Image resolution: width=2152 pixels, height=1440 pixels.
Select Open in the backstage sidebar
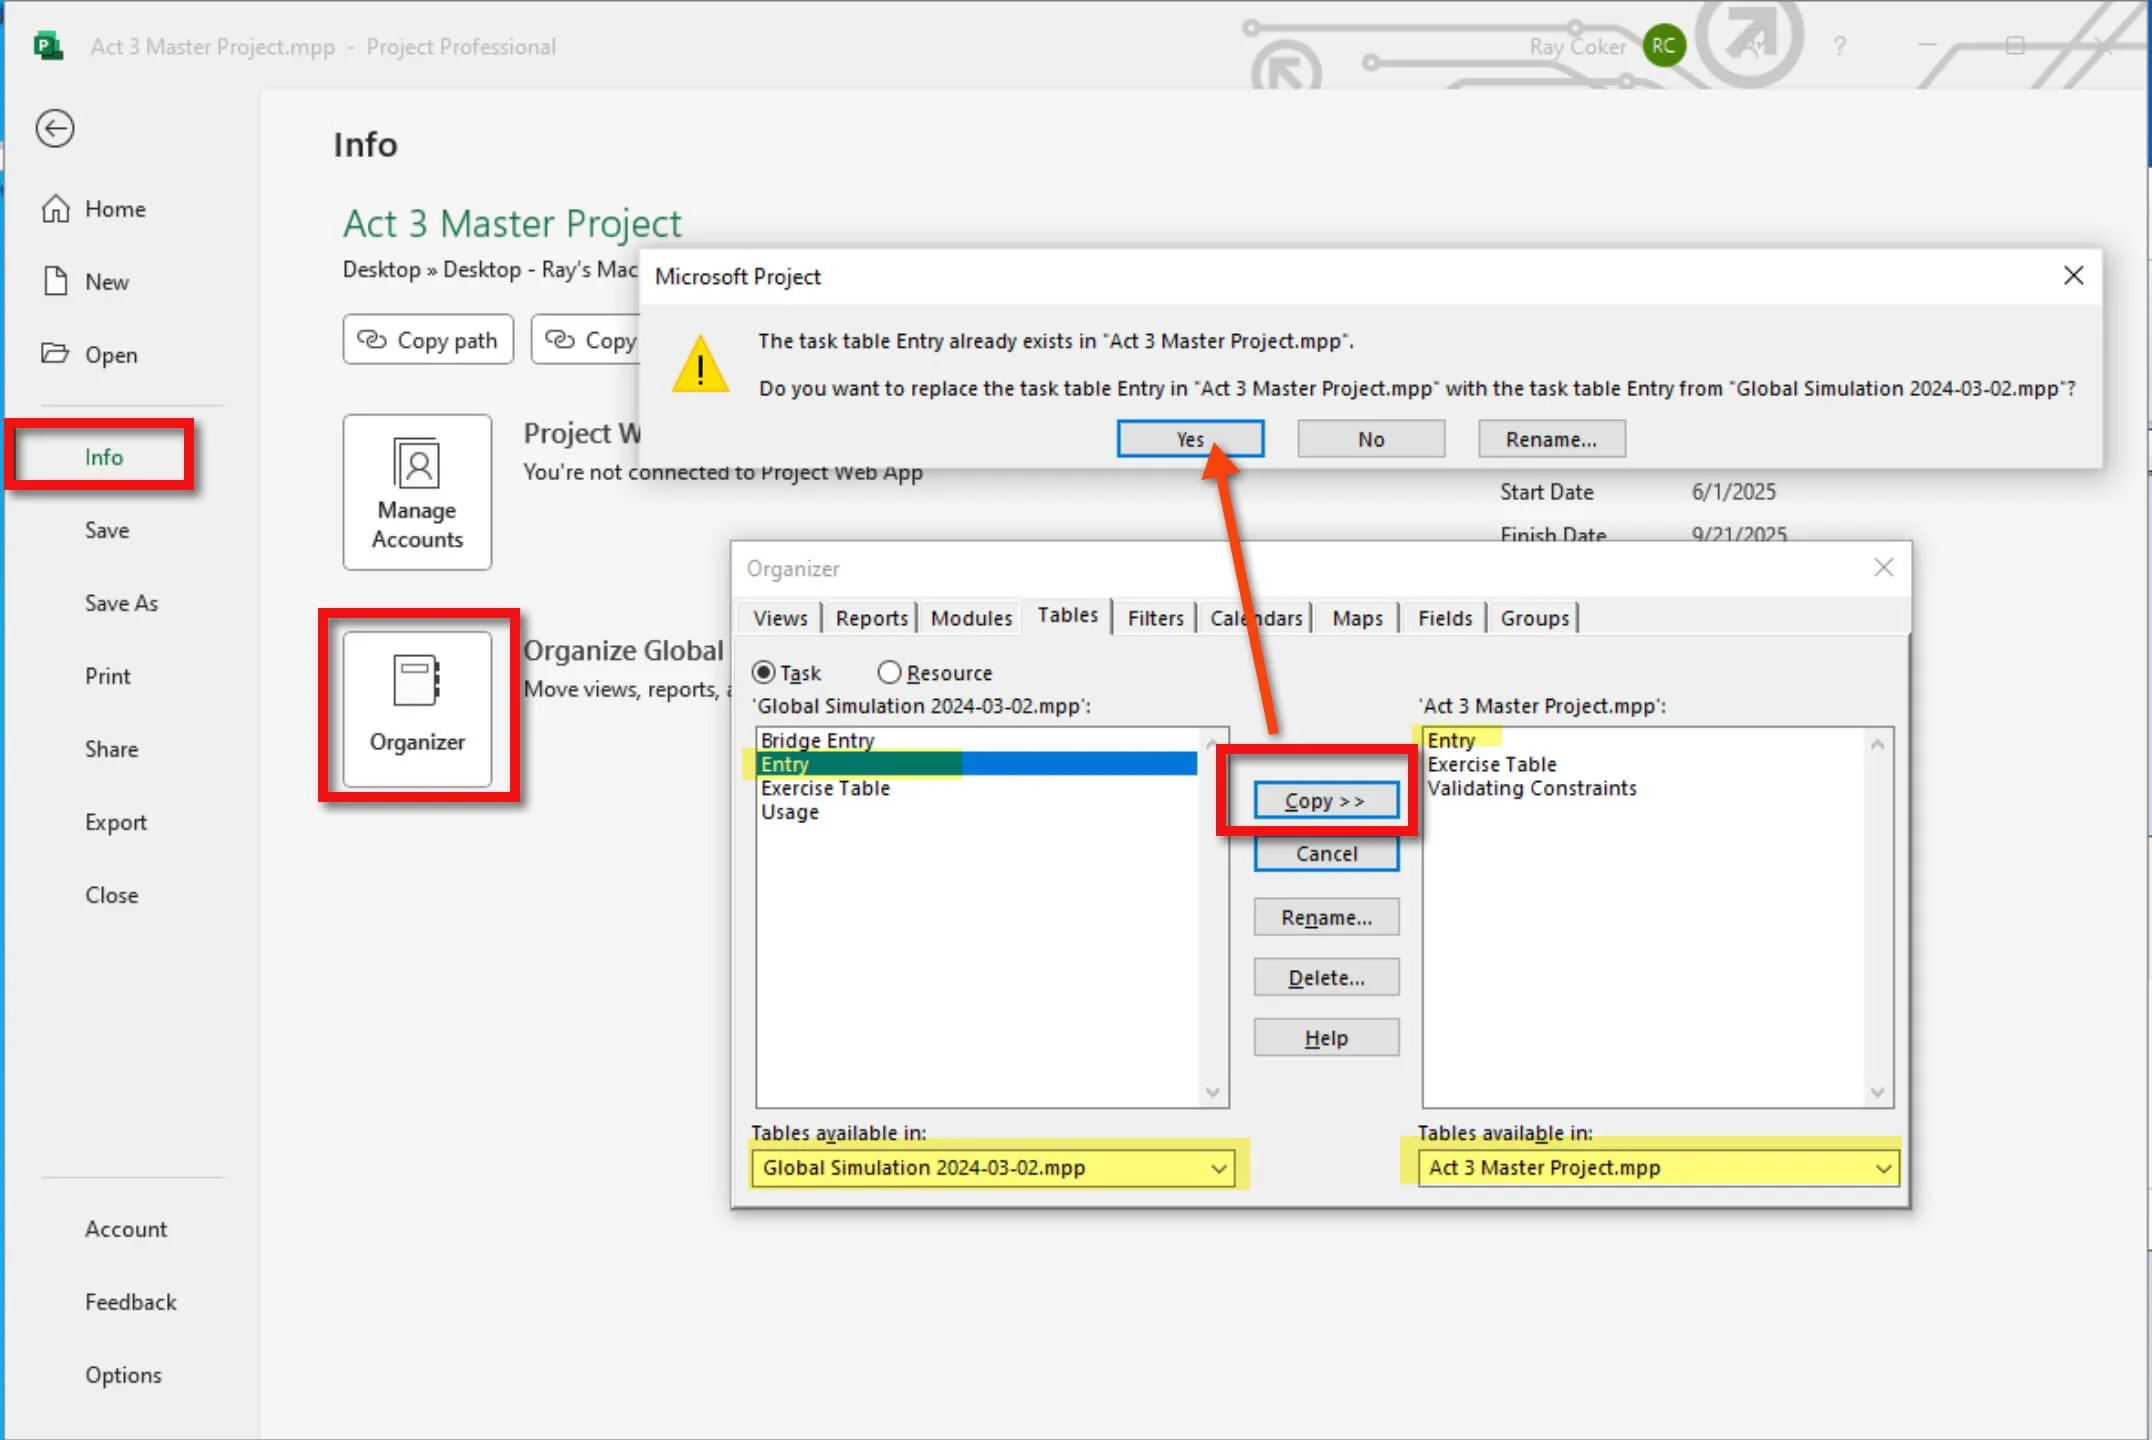click(x=90, y=355)
